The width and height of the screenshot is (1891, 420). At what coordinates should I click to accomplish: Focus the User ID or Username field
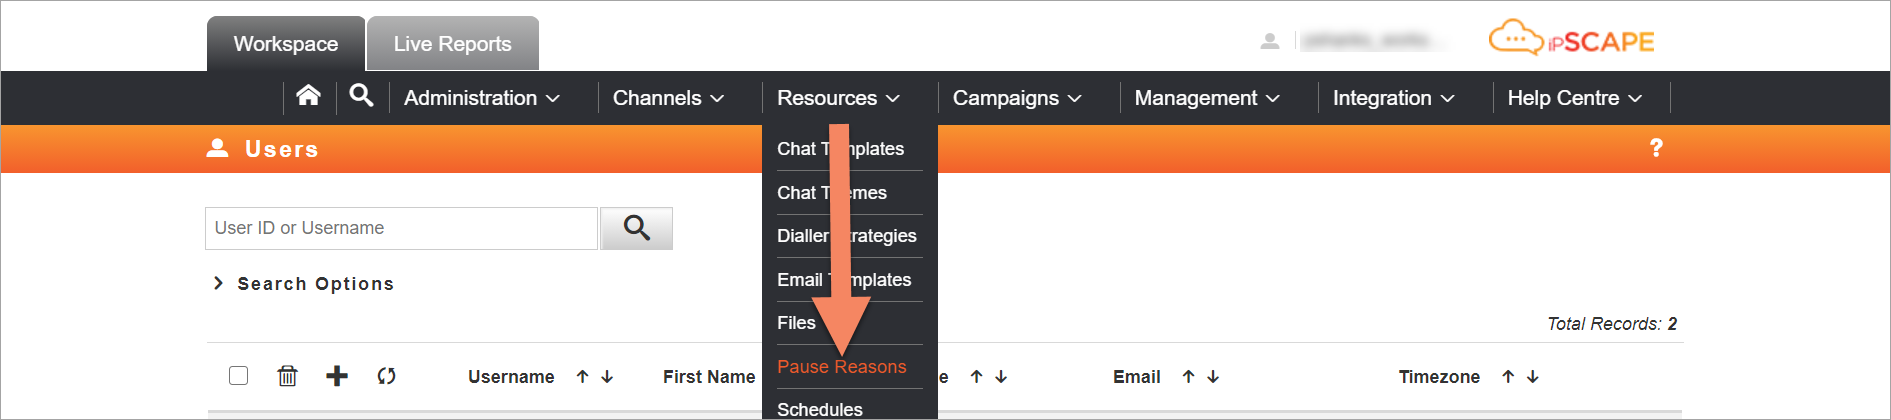click(401, 228)
